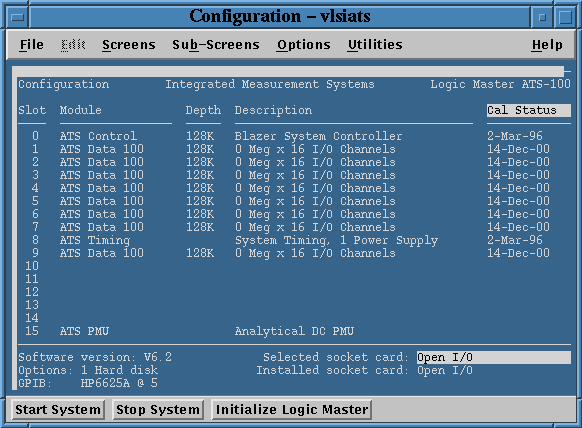The height and width of the screenshot is (428, 582).
Task: Click empty slot number 12
Action: [32, 292]
